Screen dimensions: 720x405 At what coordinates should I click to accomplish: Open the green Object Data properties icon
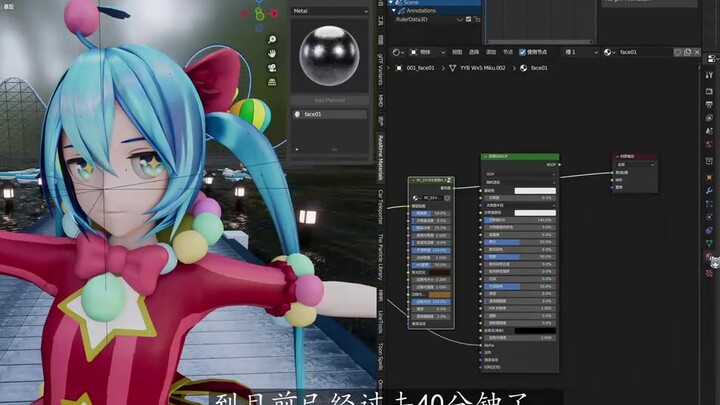[x=709, y=243]
